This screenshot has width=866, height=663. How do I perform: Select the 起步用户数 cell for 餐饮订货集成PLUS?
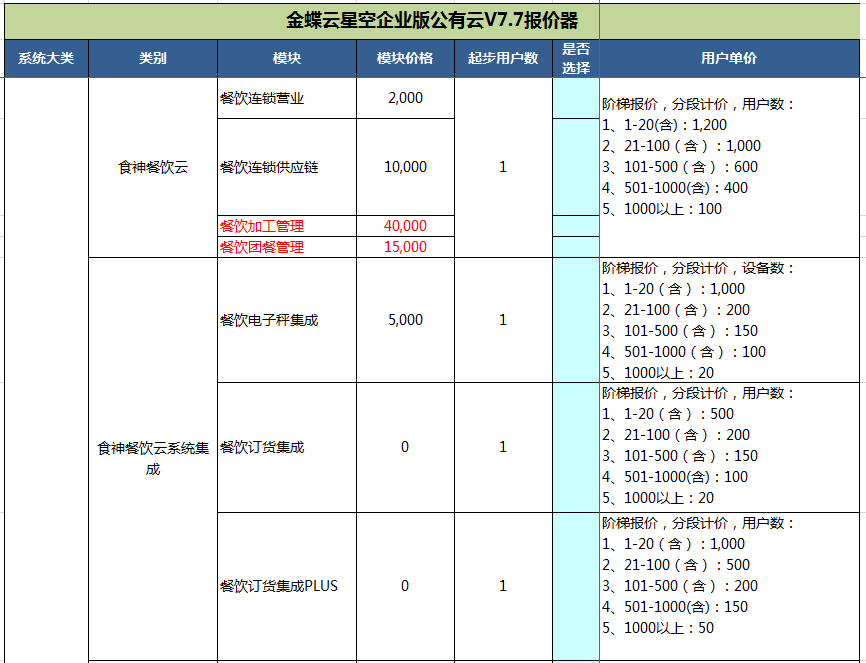click(503, 586)
